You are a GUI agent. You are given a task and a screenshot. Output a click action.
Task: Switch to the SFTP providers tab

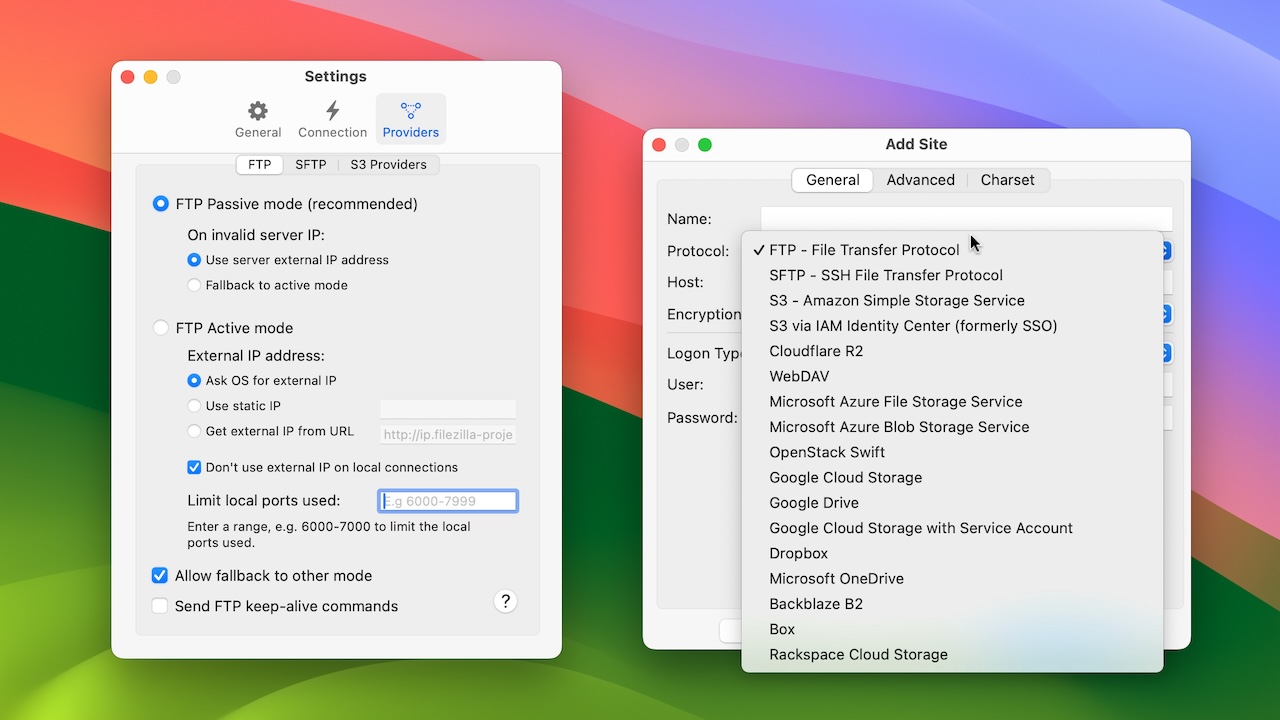(x=311, y=165)
